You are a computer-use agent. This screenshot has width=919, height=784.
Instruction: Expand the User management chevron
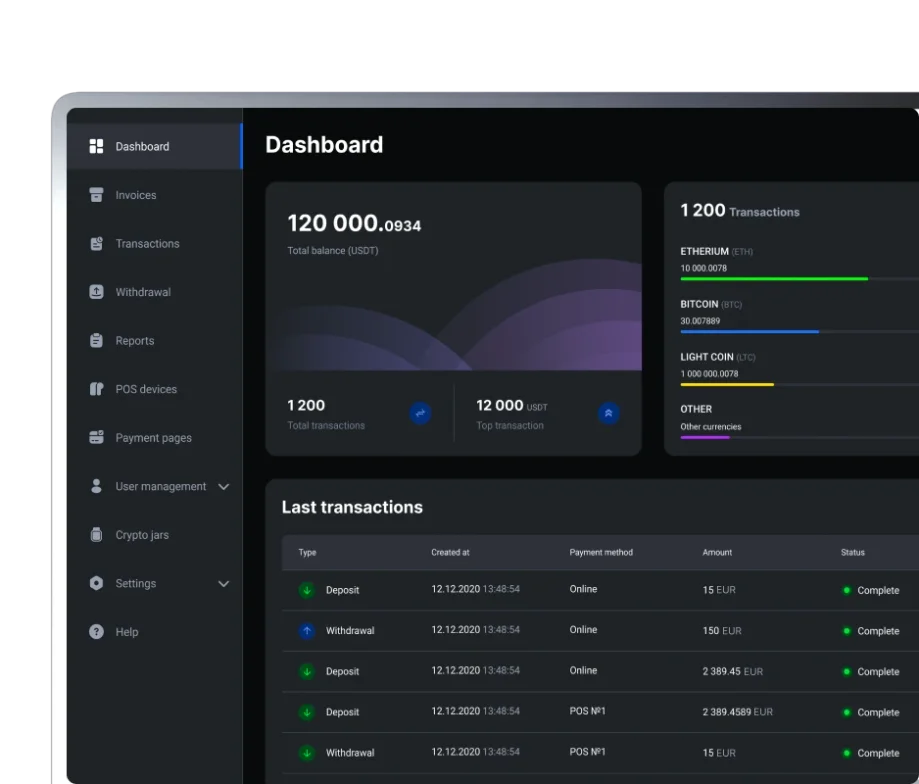223,487
